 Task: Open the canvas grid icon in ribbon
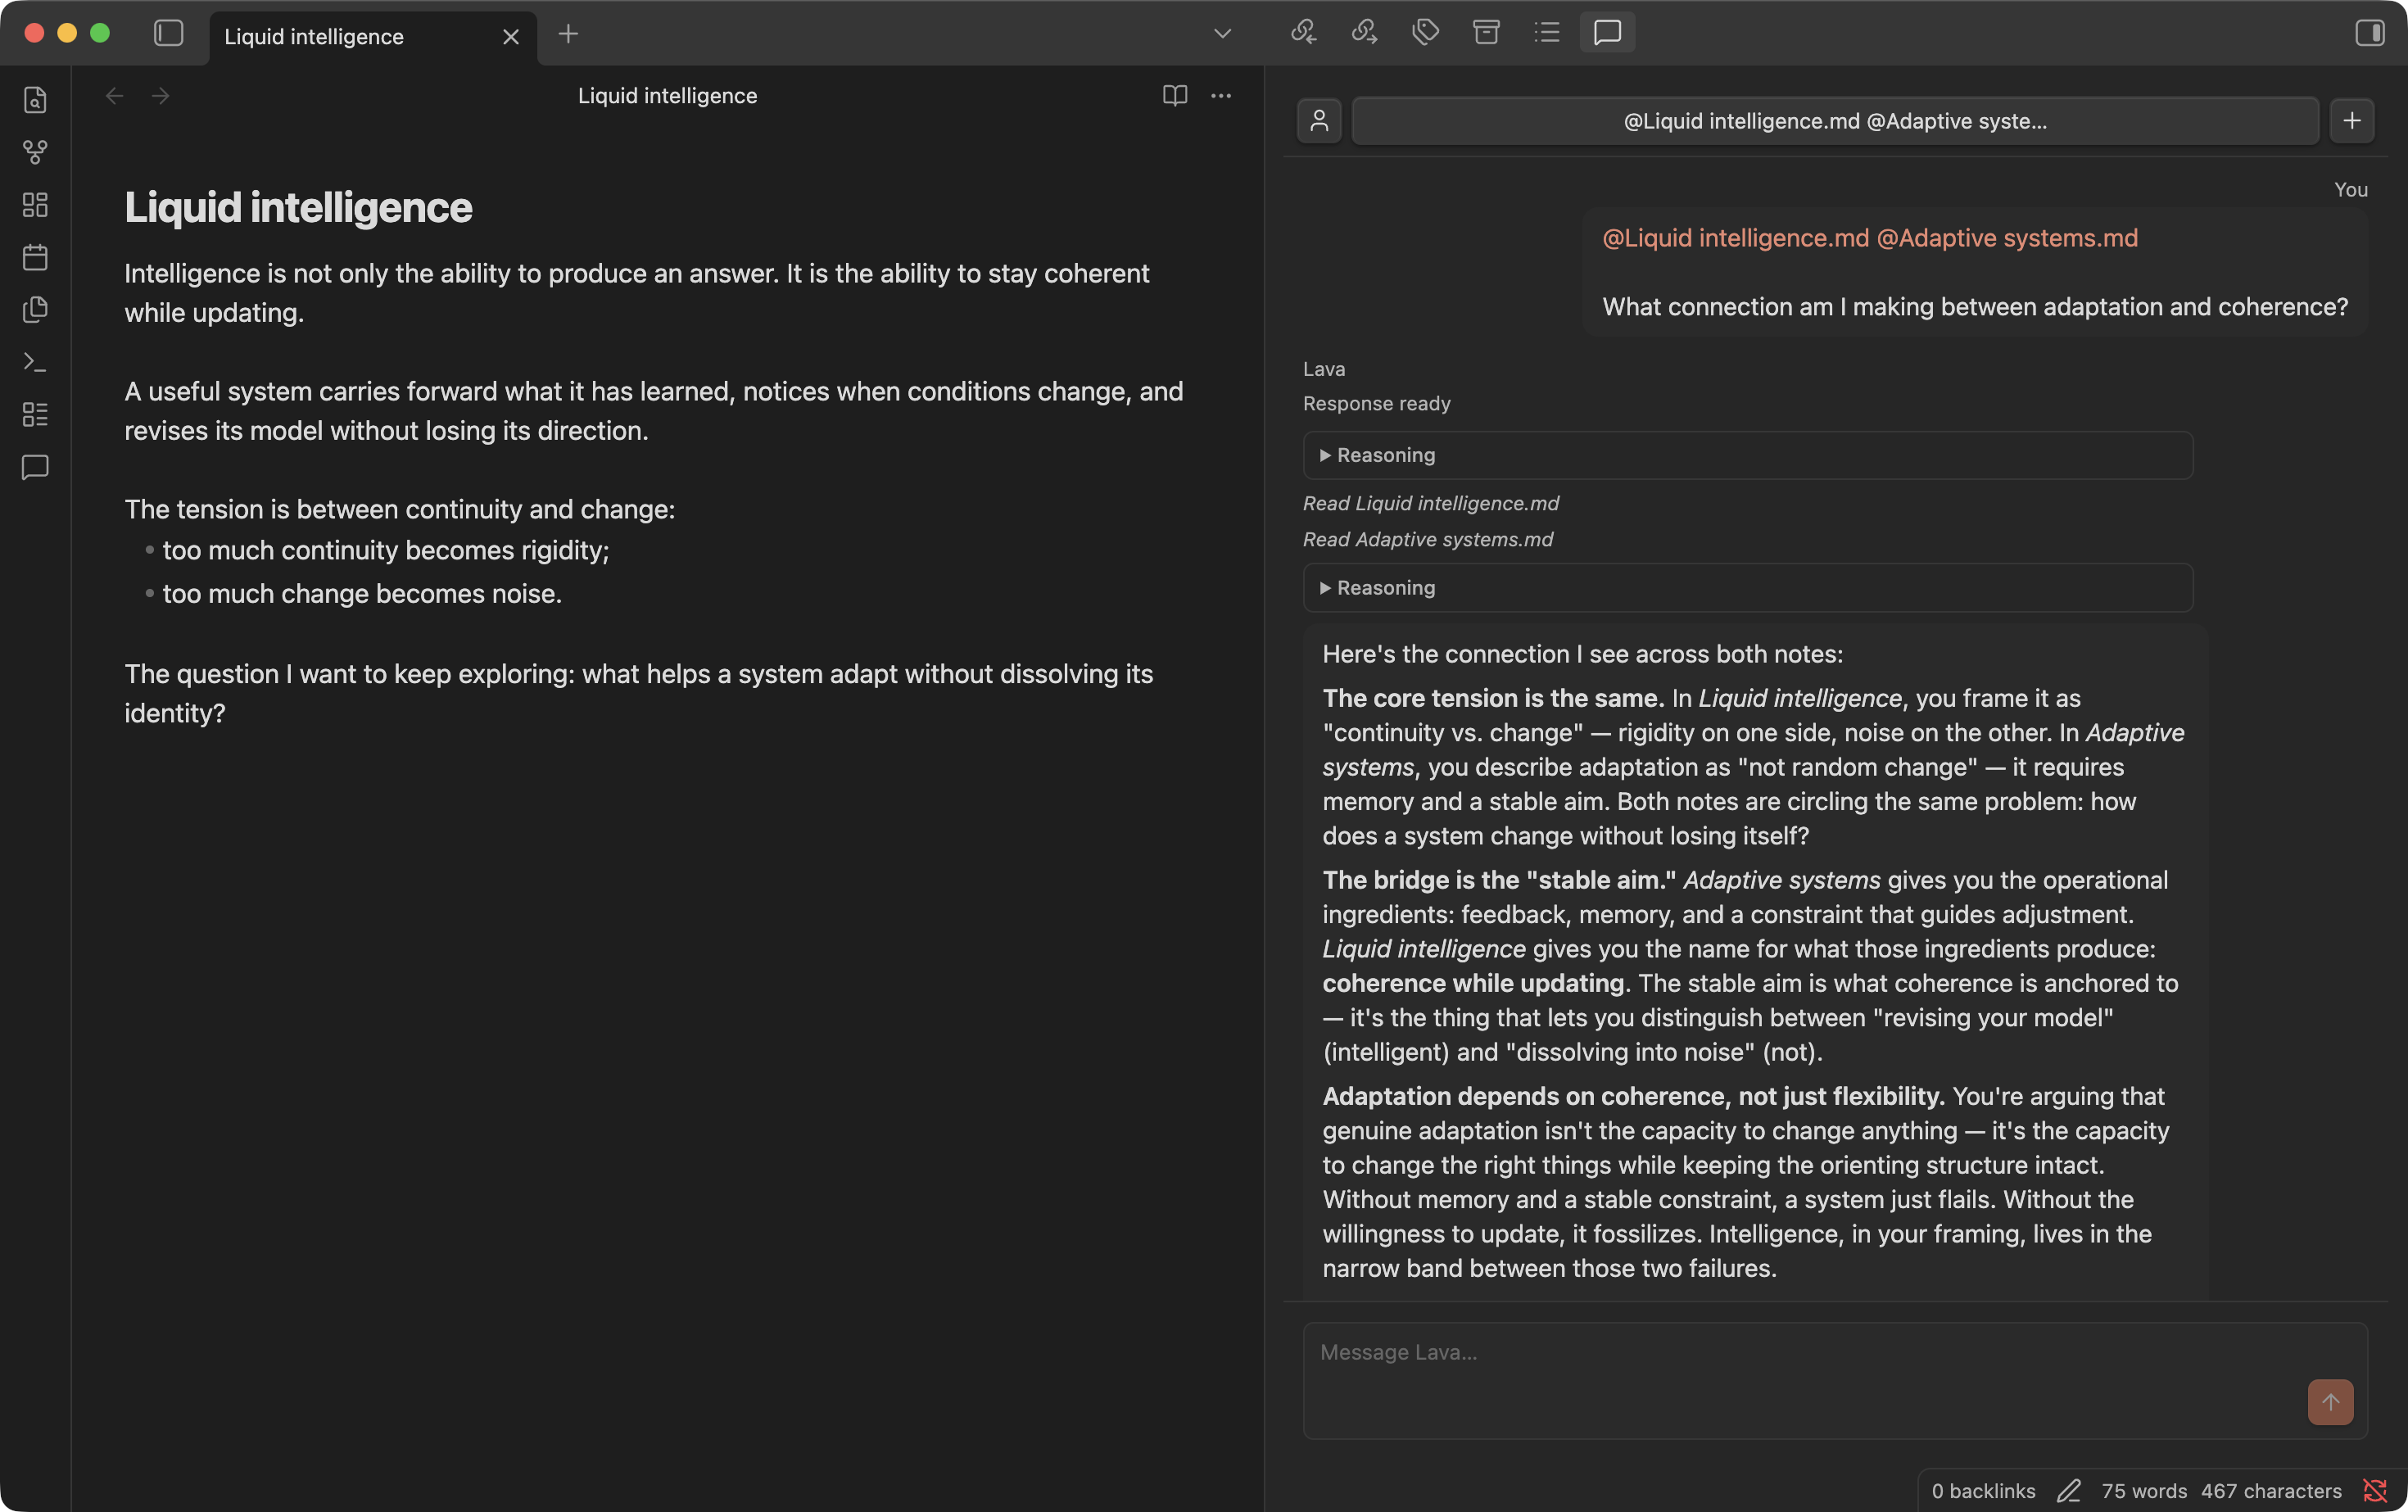coord(35,205)
